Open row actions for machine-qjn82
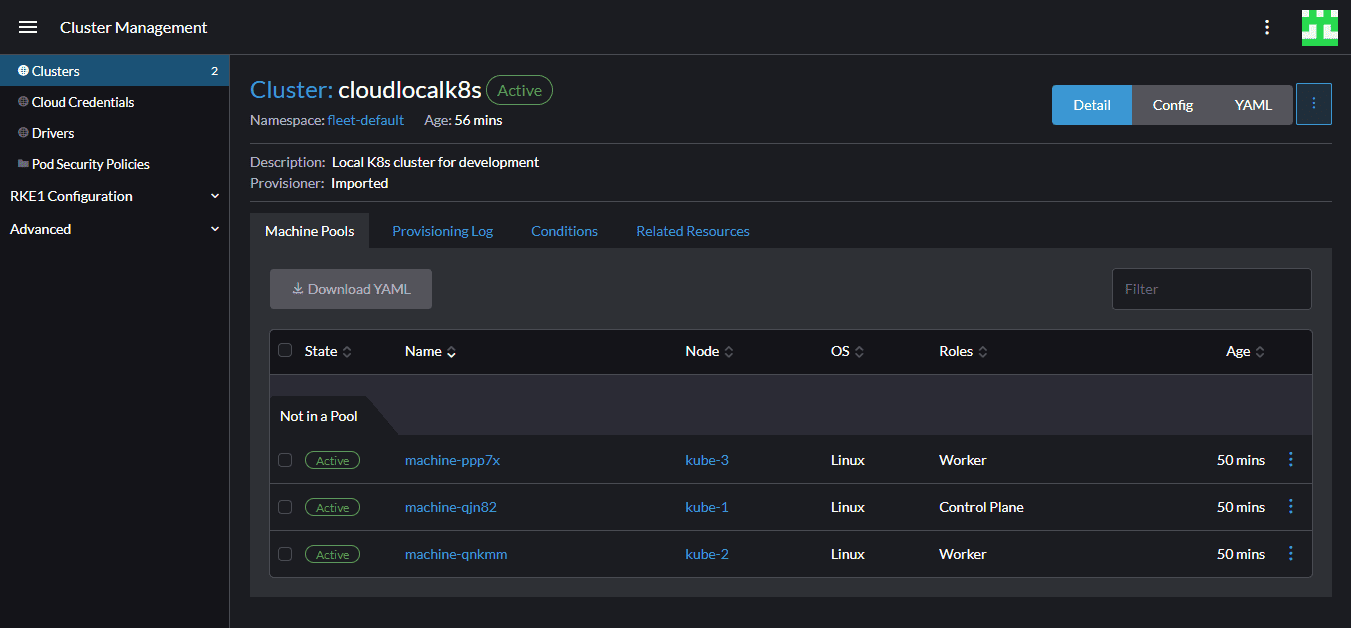 pos(1290,507)
